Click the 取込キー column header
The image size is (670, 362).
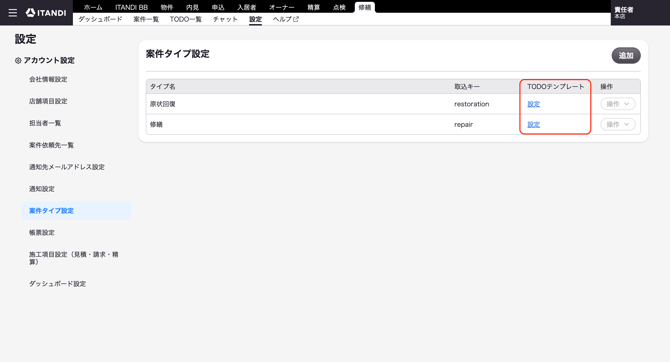point(467,87)
